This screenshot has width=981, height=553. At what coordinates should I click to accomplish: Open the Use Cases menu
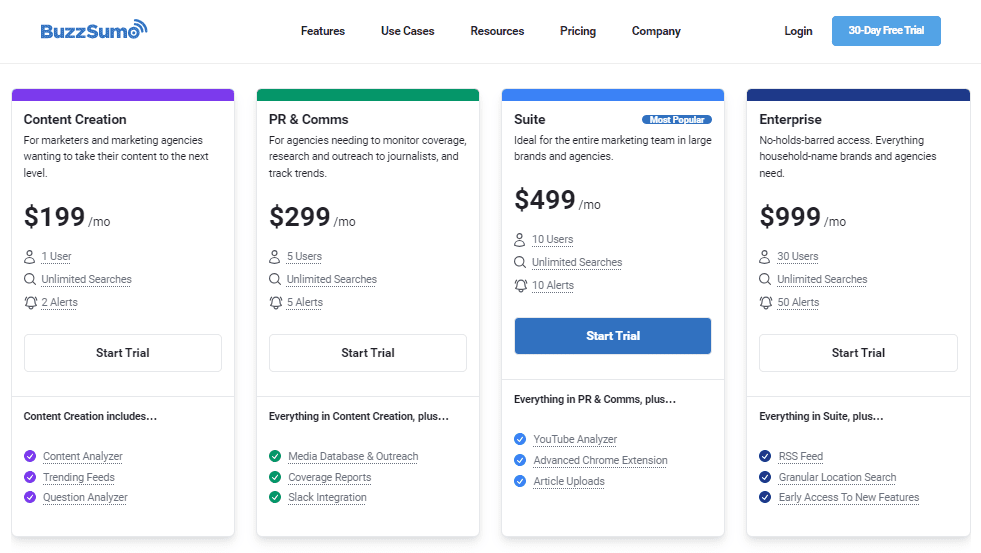click(x=407, y=31)
